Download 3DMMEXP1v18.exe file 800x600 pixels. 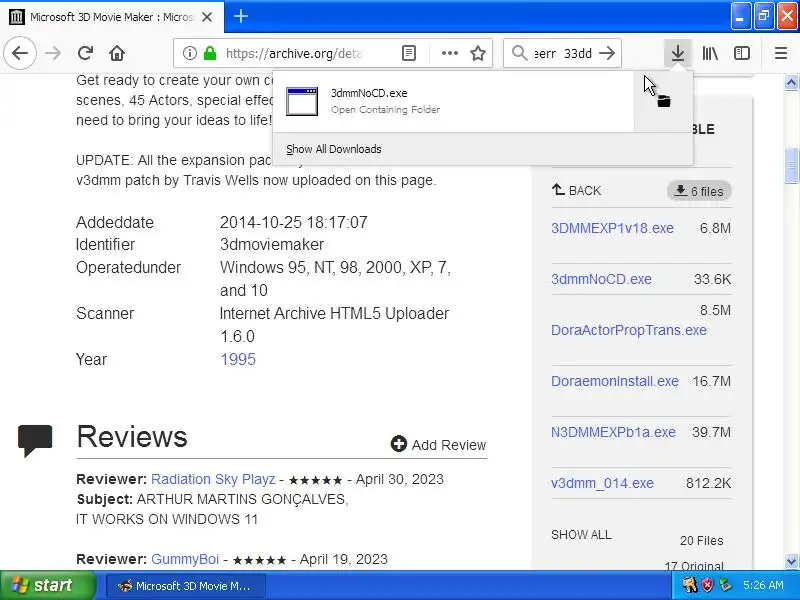click(612, 228)
